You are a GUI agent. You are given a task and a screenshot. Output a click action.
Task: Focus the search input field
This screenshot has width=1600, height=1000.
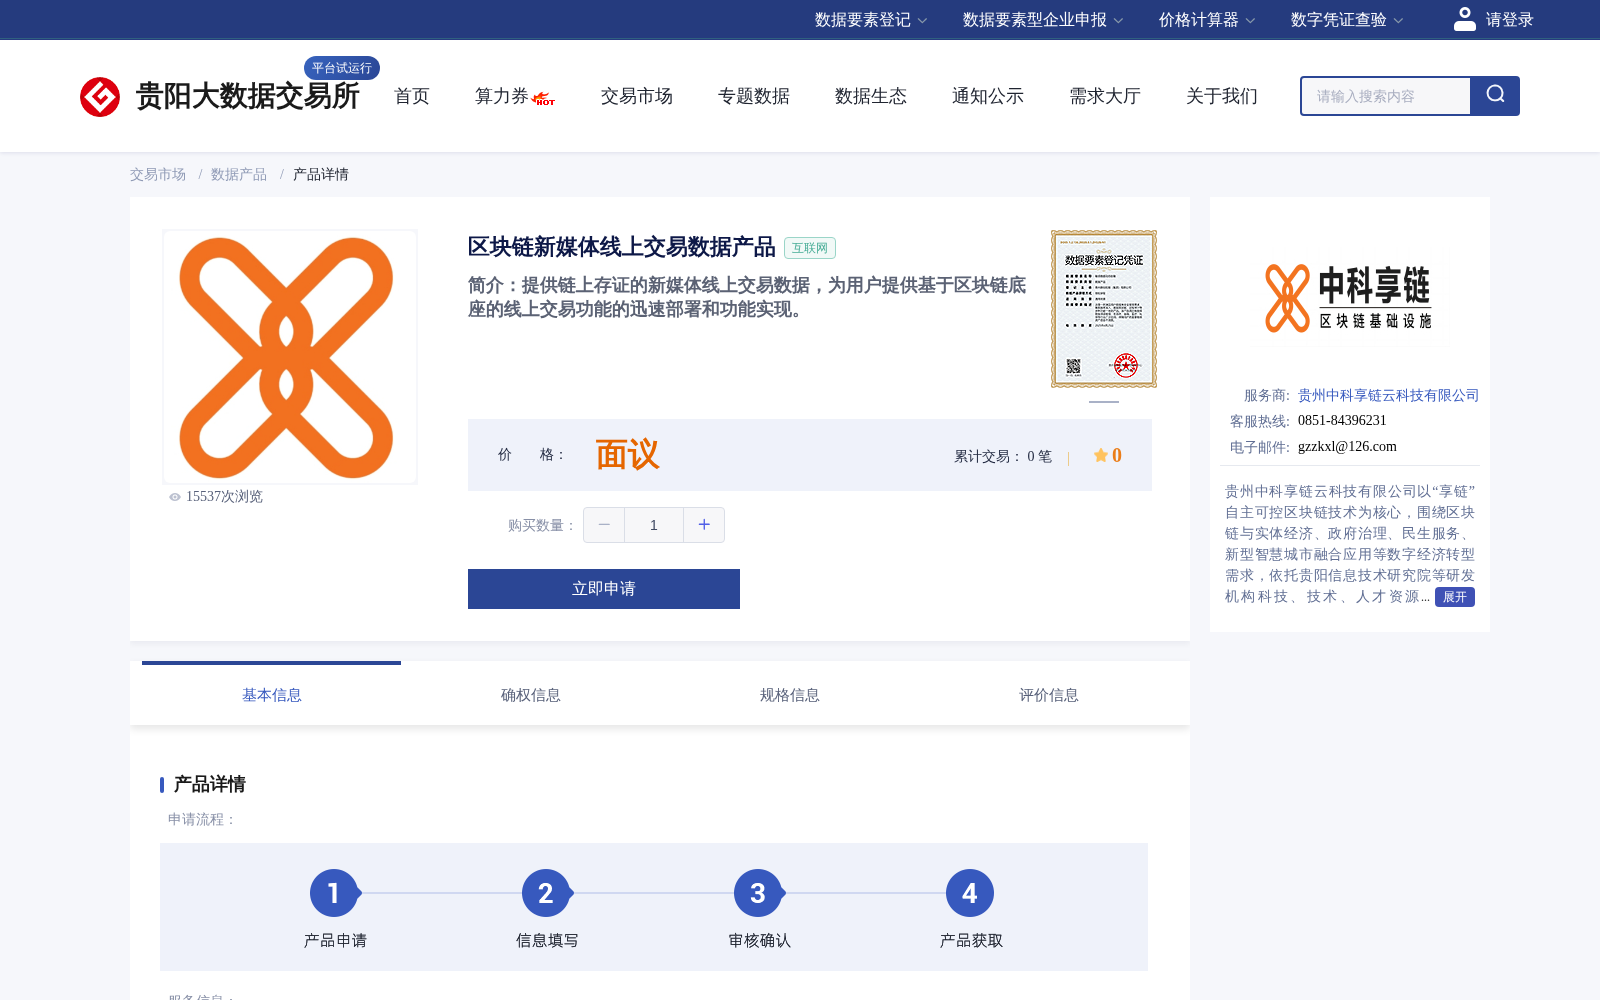pos(1386,96)
